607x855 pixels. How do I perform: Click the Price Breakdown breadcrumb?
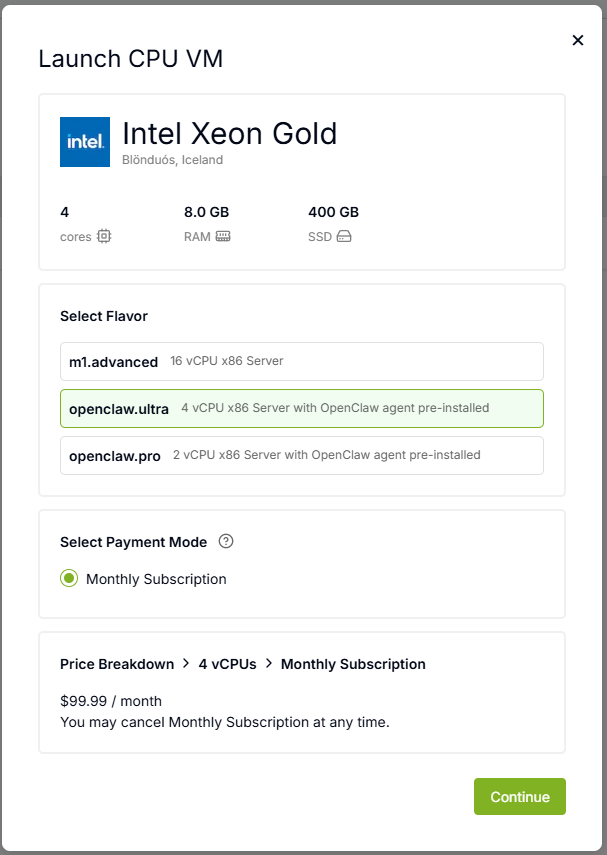click(x=117, y=664)
